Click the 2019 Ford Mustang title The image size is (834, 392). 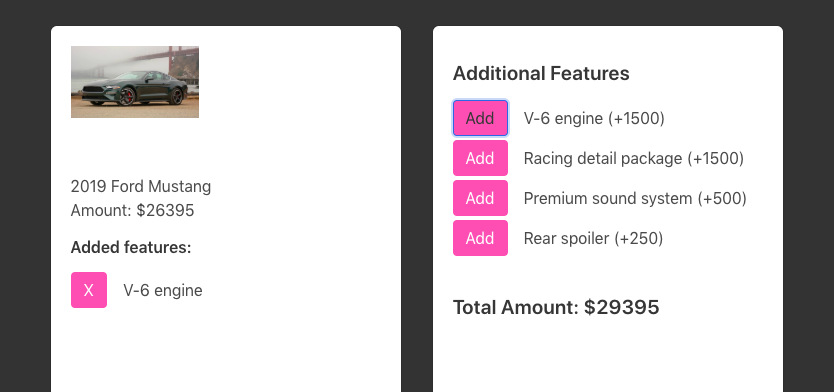141,186
